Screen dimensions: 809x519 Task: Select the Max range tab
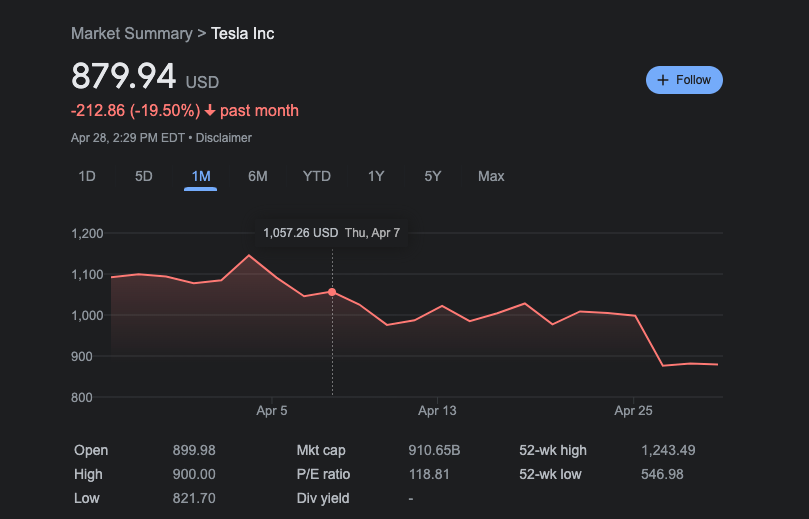click(491, 176)
